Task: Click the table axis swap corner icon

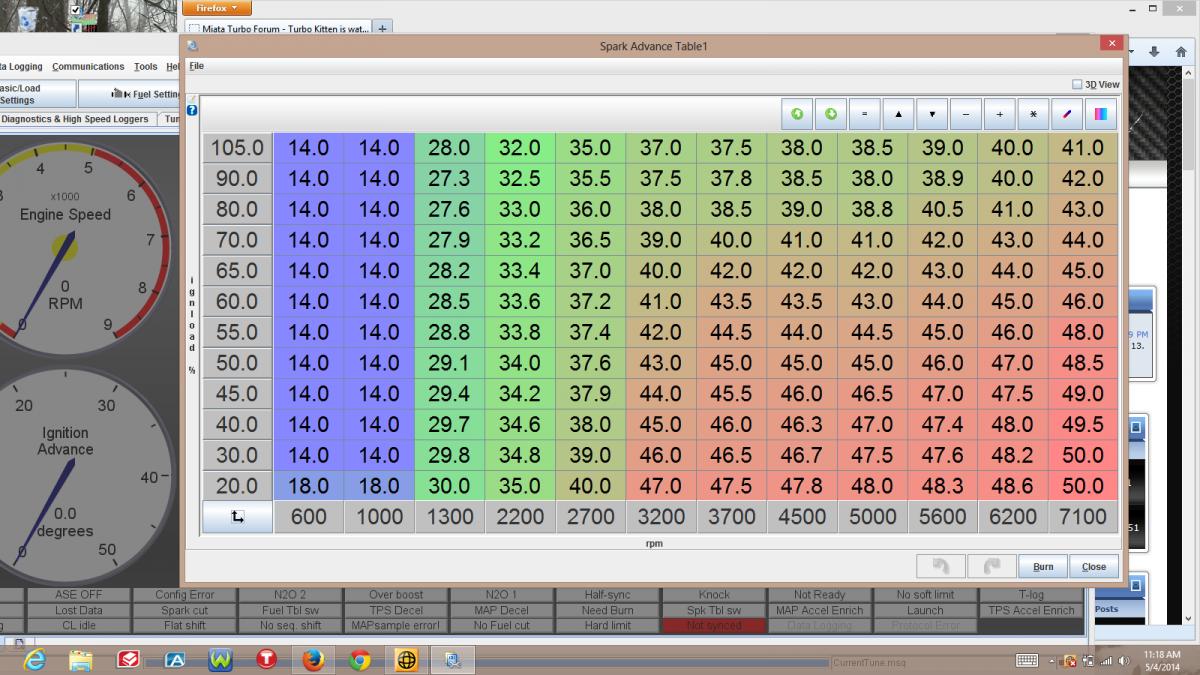Action: pos(238,517)
